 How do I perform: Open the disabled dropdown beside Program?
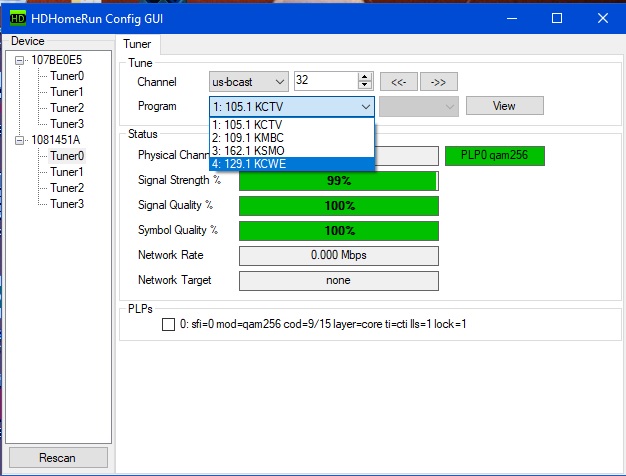[419, 107]
